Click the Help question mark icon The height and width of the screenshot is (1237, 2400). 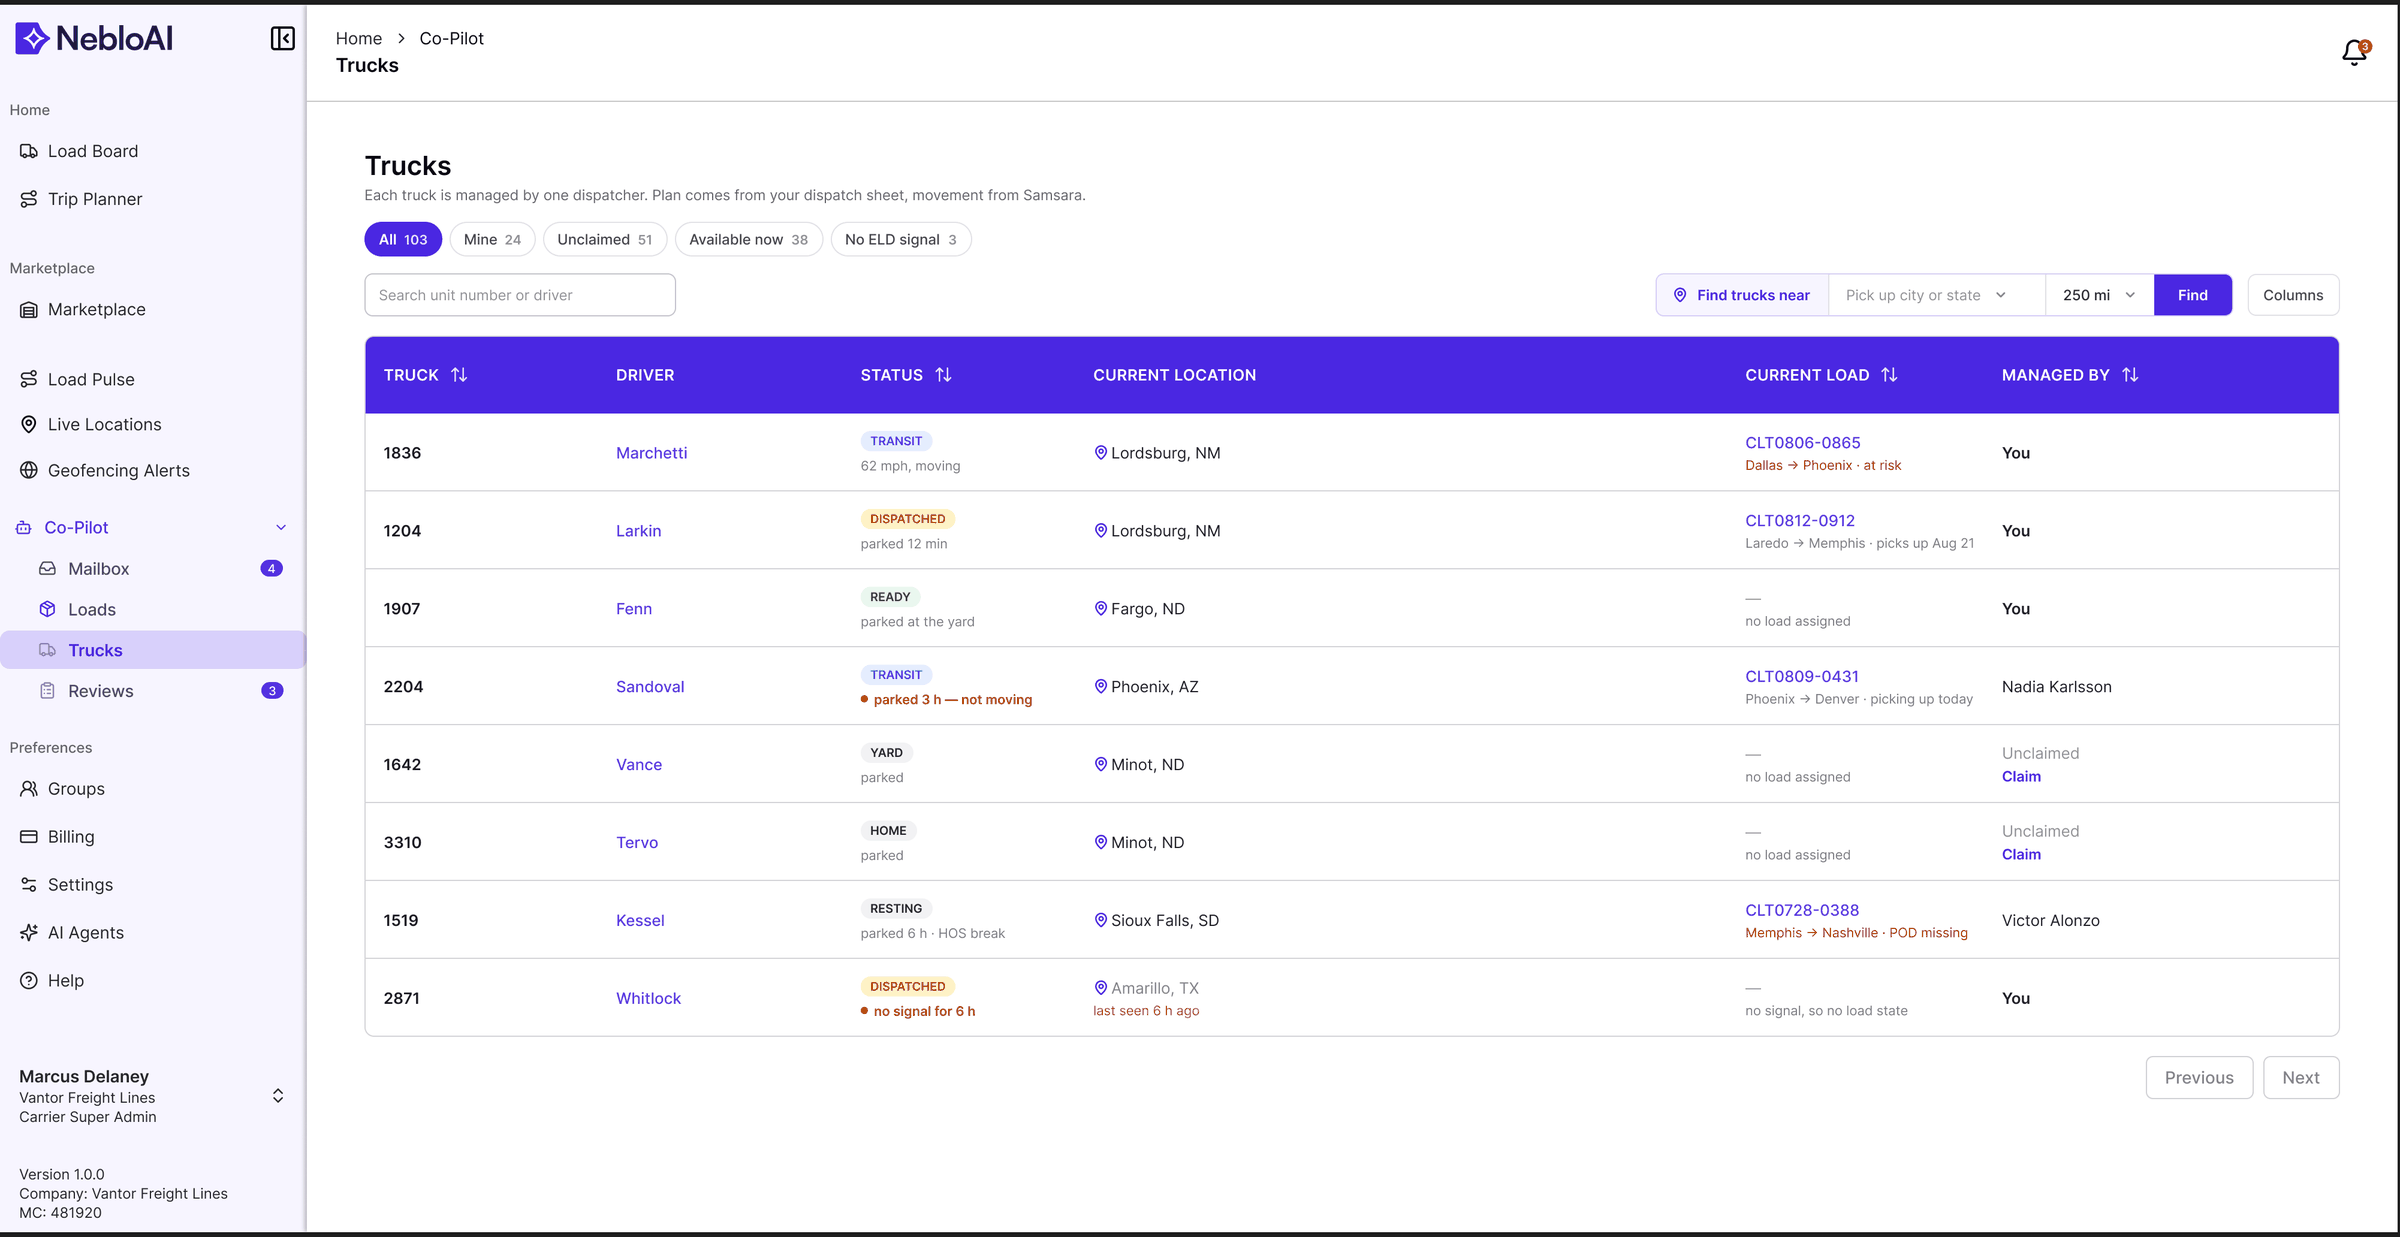pos(29,980)
